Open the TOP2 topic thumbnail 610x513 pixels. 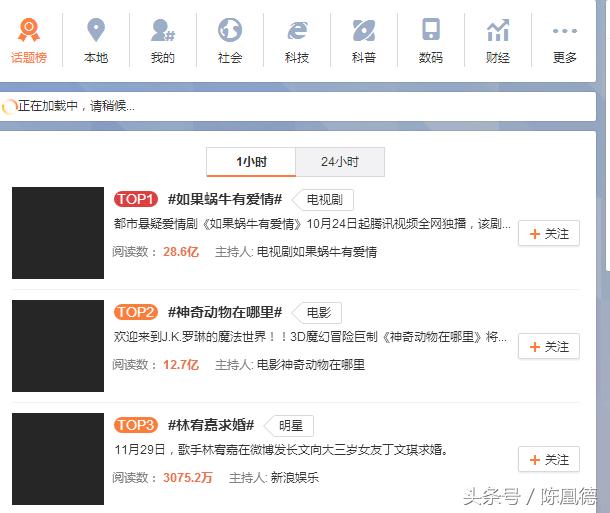coord(58,346)
